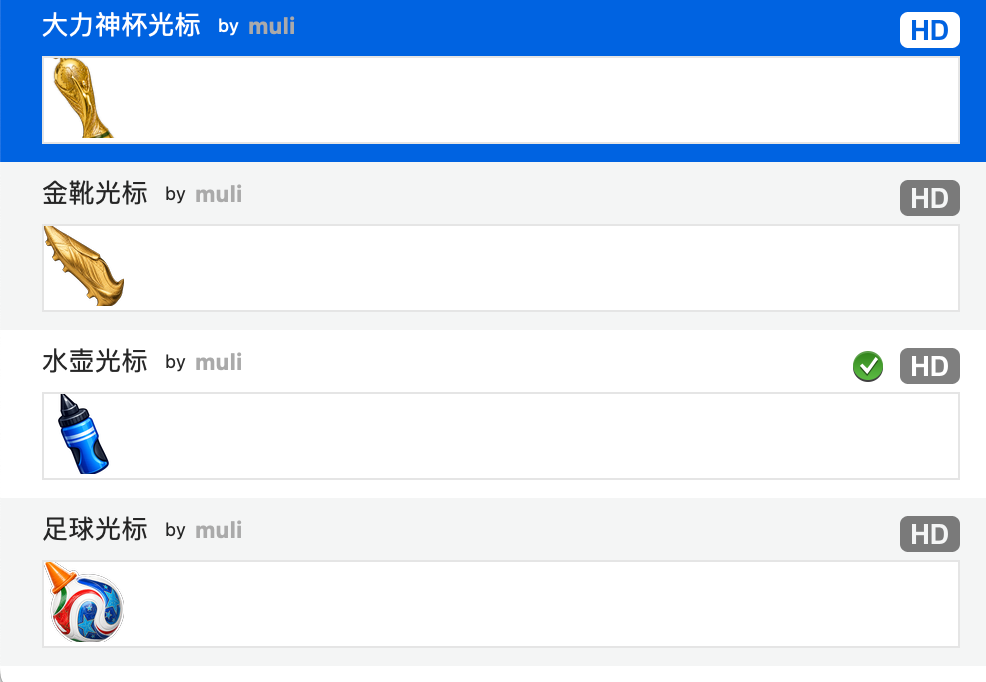Click the golden boot cursor image
Image resolution: width=986 pixels, height=682 pixels.
coord(84,266)
